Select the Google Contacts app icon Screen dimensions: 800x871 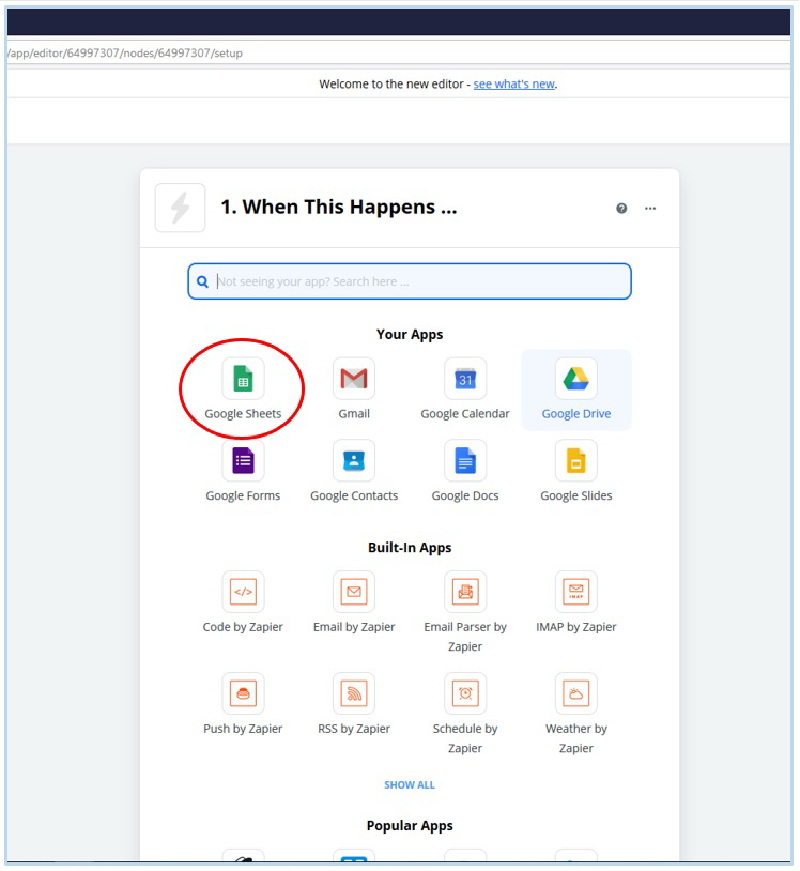tap(354, 460)
